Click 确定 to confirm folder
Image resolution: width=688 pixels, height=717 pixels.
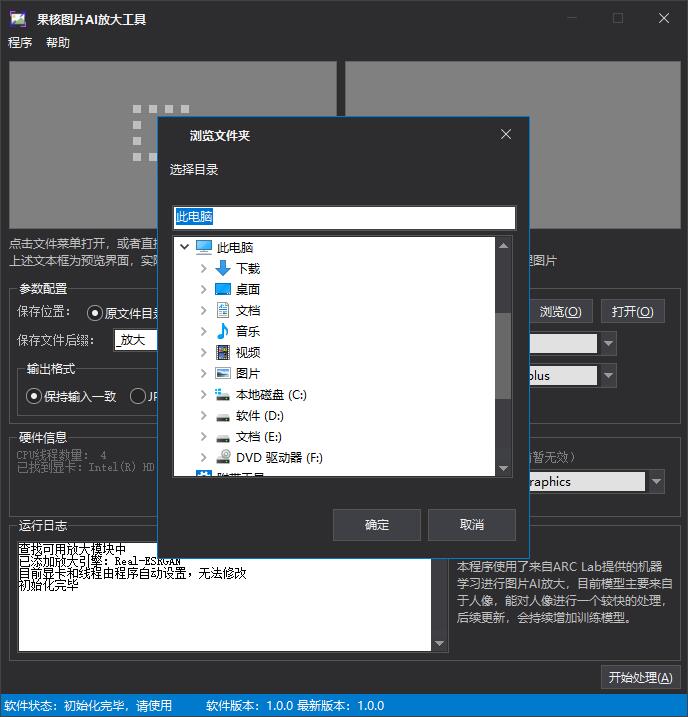pyautogui.click(x=377, y=524)
